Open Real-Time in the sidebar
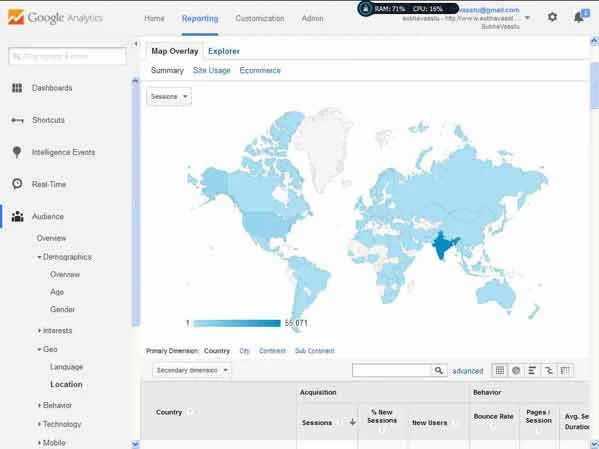 49,184
